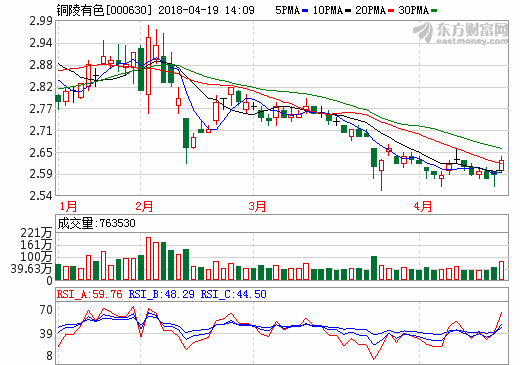This screenshot has height=365, width=520.
Task: Click the 20PMA red legend swatch
Action: [x=391, y=11]
